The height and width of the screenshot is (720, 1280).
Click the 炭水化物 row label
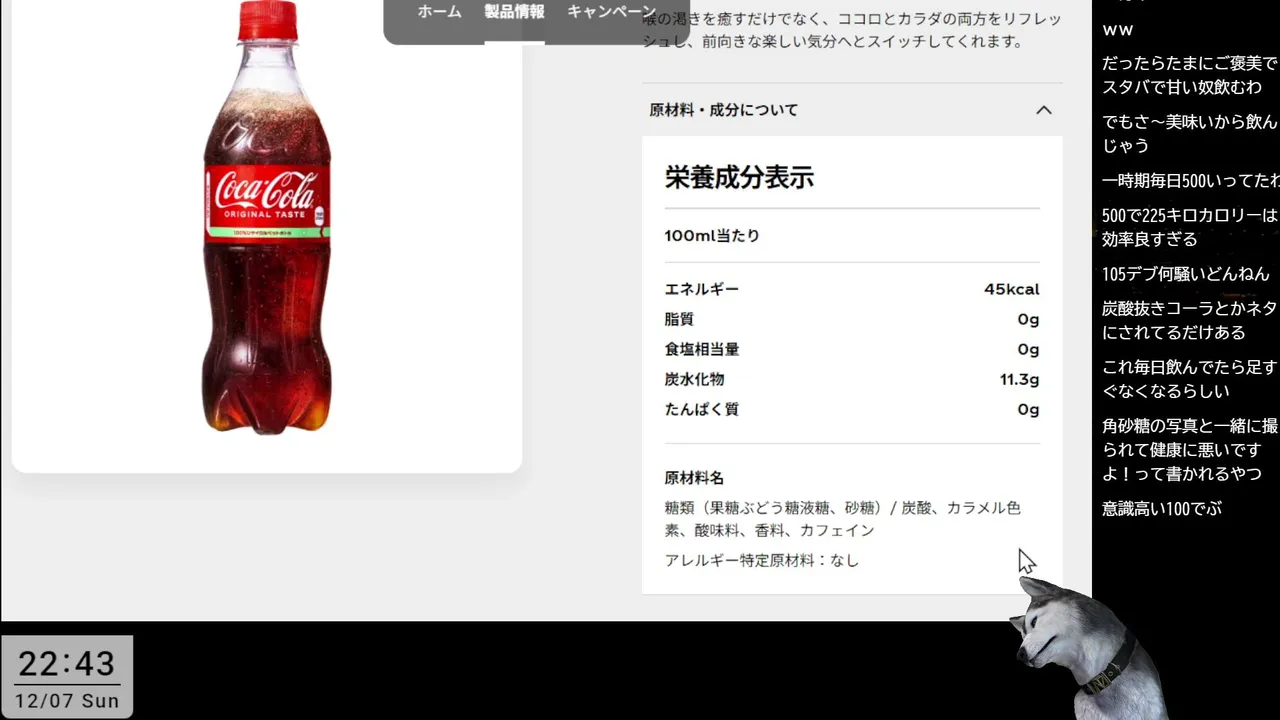click(694, 379)
